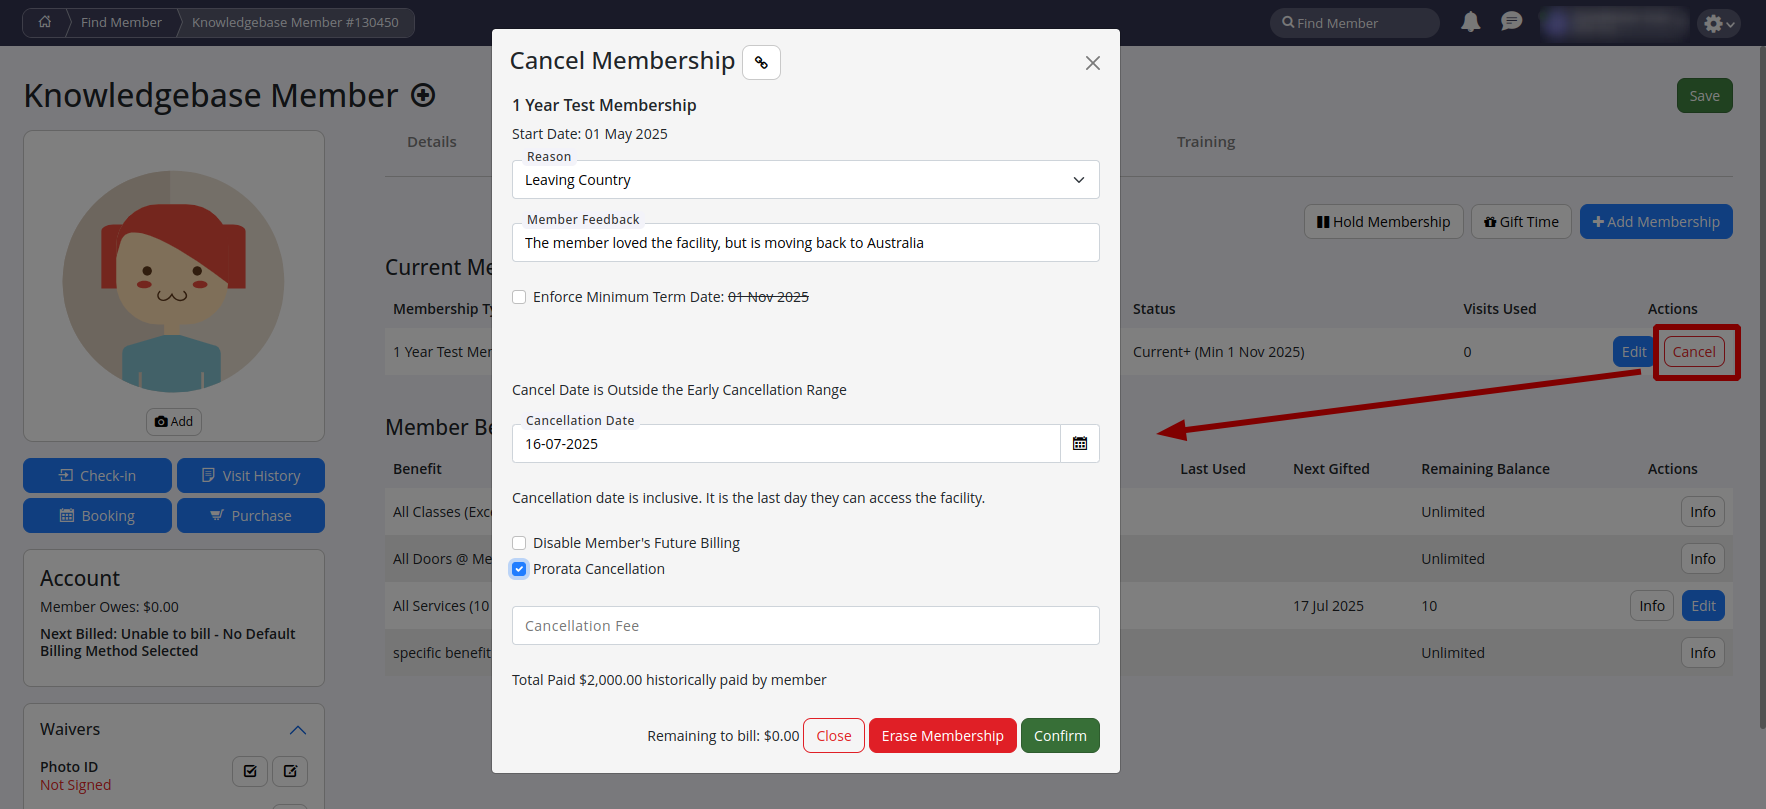Click the link icon beside Cancel Membership title
1766x809 pixels.
[761, 62]
